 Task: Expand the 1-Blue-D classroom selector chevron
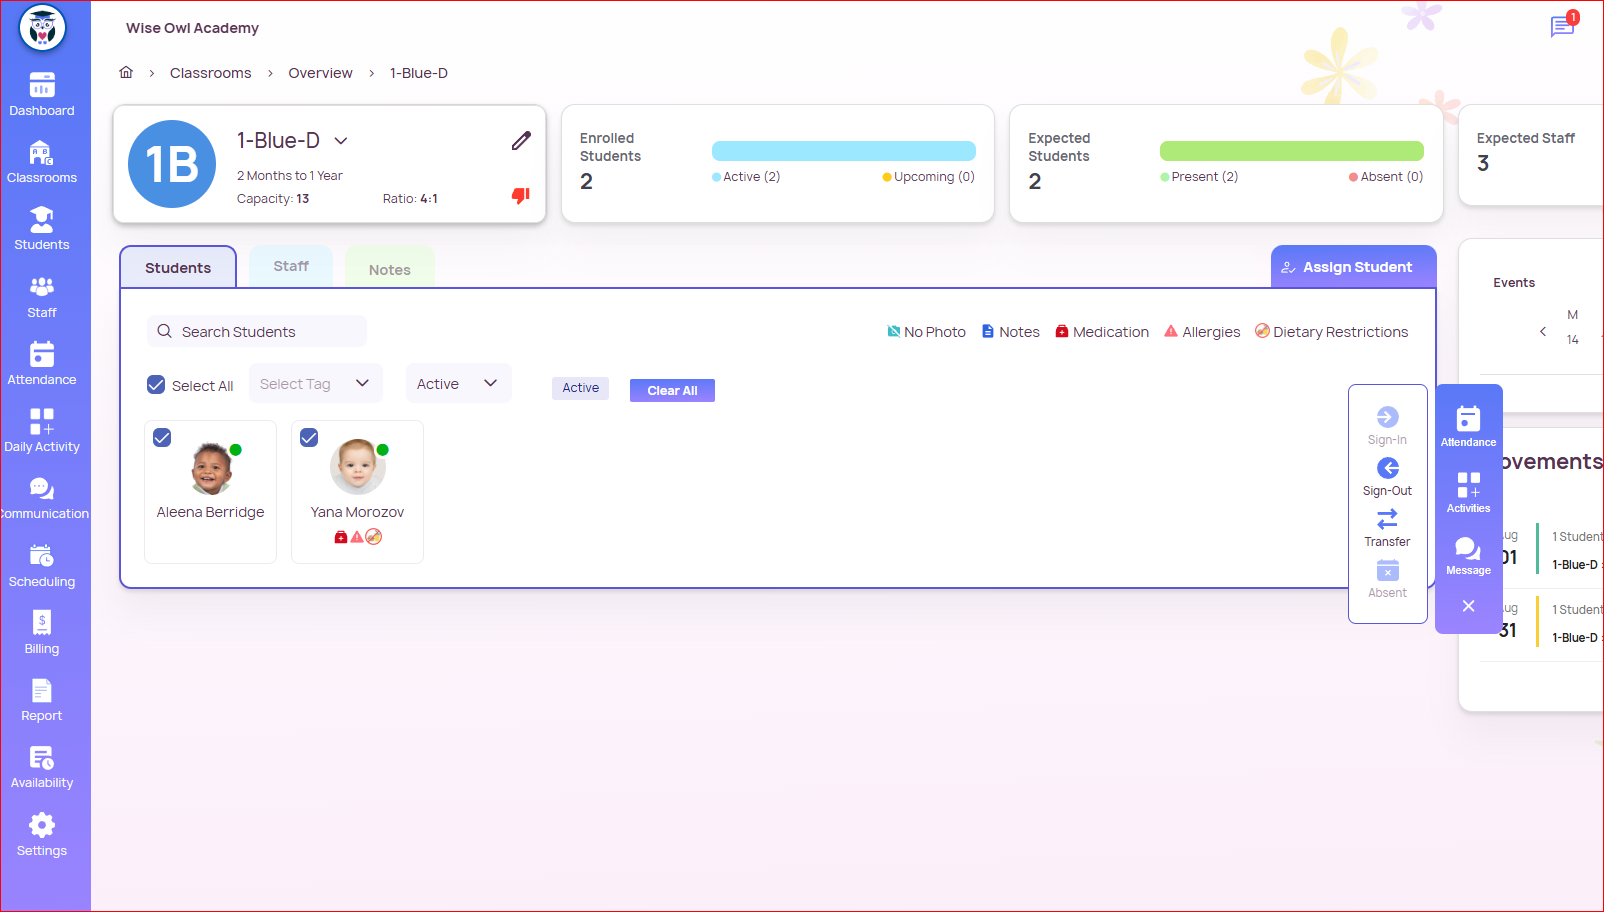[x=341, y=141]
